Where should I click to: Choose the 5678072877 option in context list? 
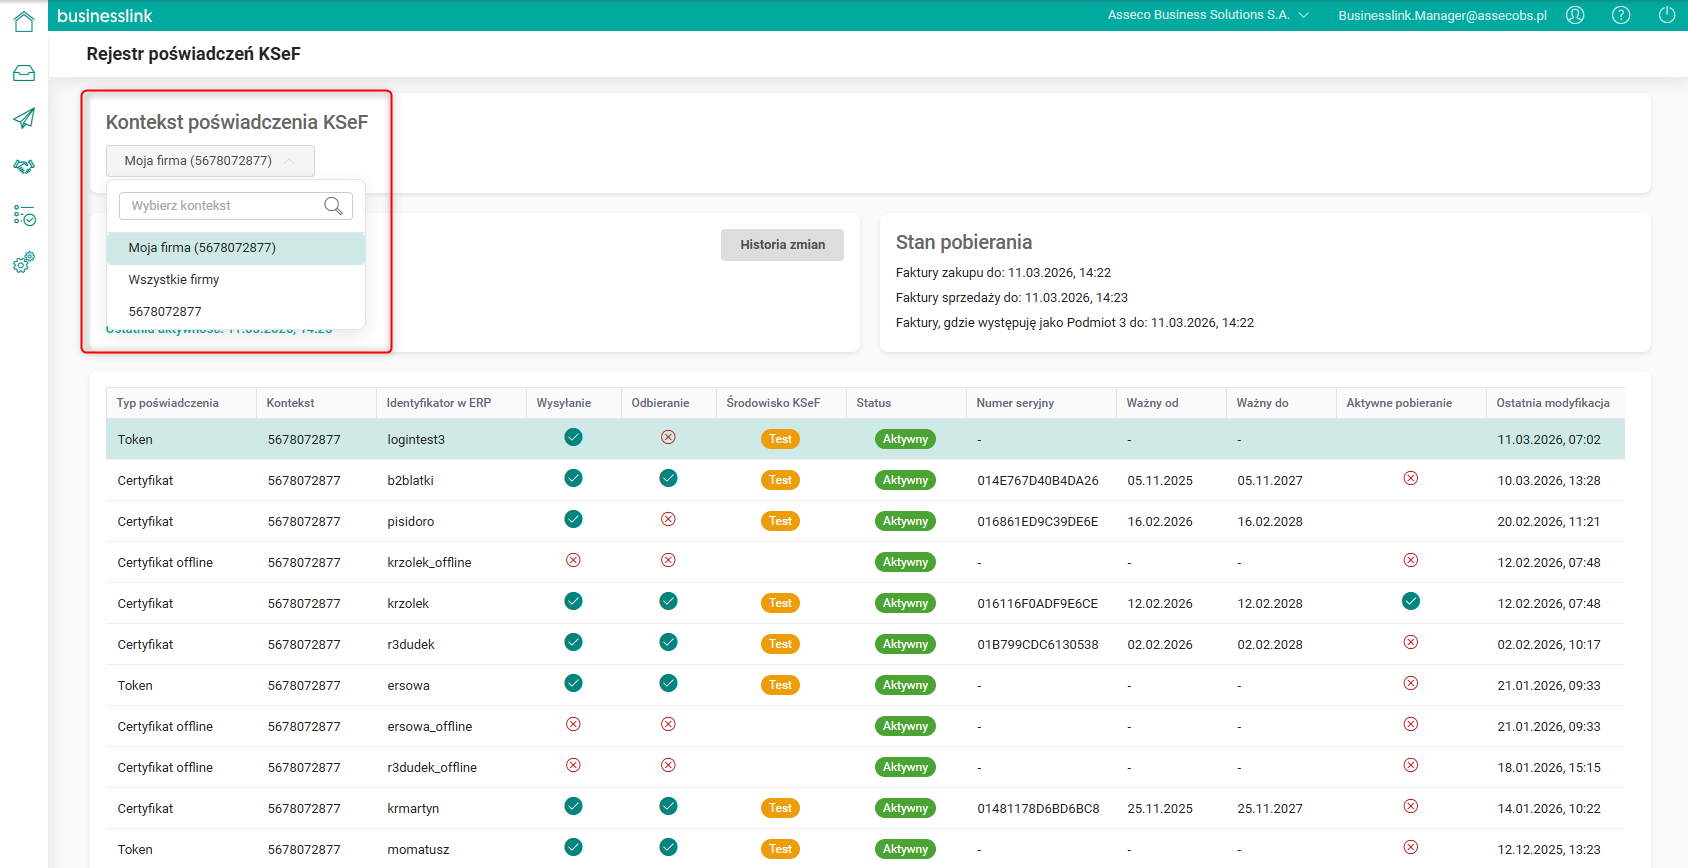[x=165, y=312]
